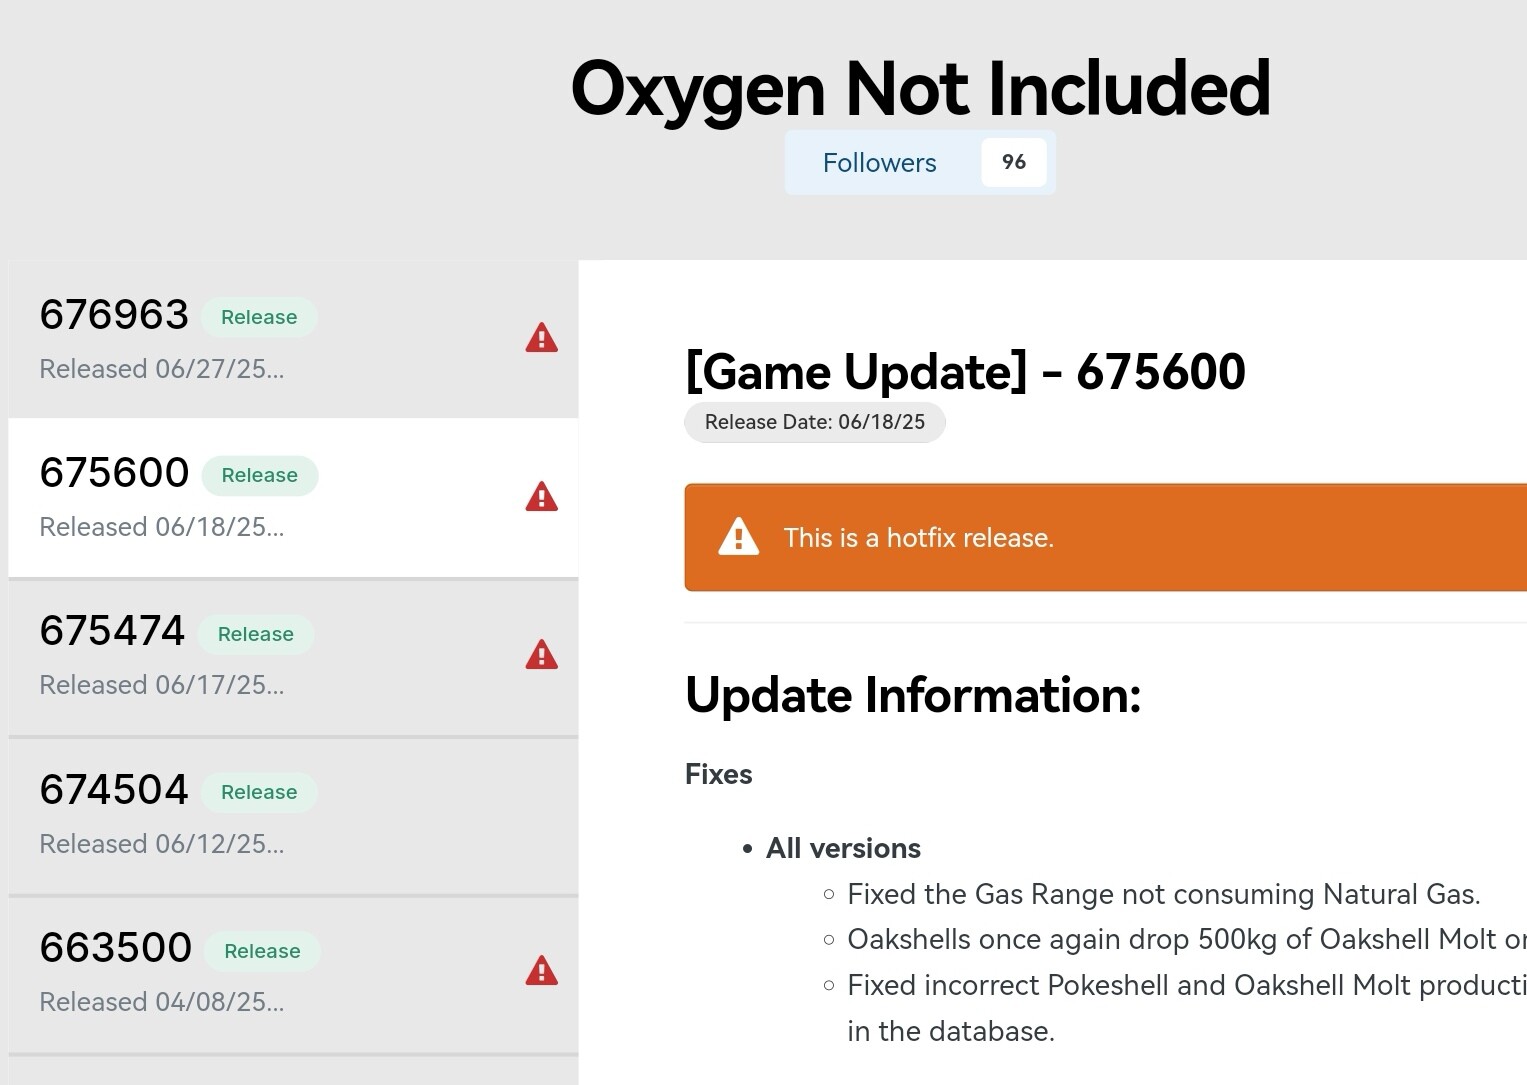This screenshot has width=1527, height=1085.
Task: Open release 663500 from the sidebar
Action: click(x=293, y=974)
